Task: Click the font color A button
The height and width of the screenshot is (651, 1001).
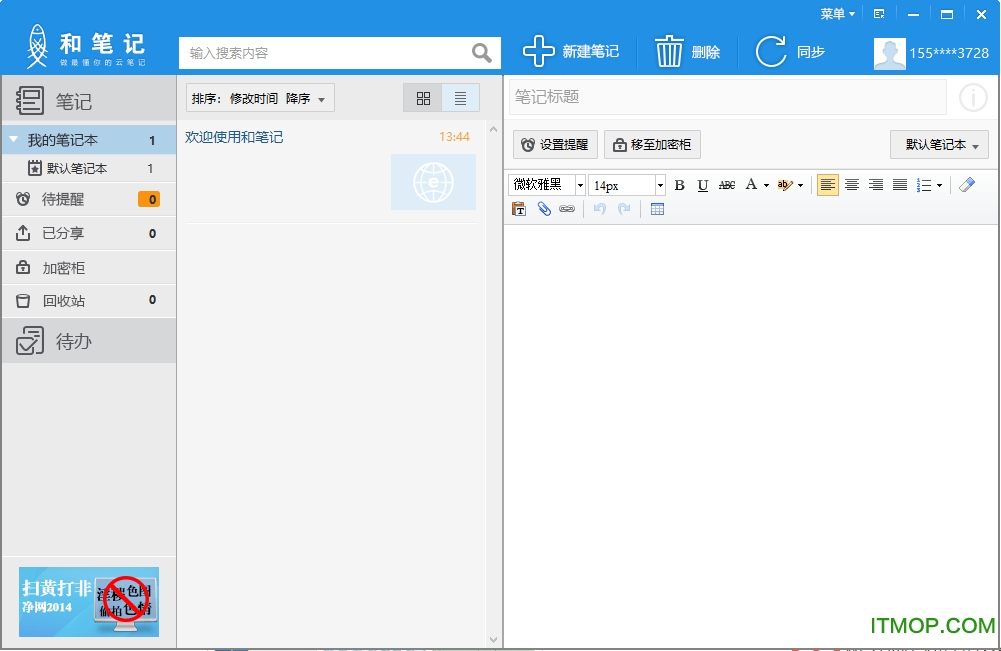Action: click(751, 185)
